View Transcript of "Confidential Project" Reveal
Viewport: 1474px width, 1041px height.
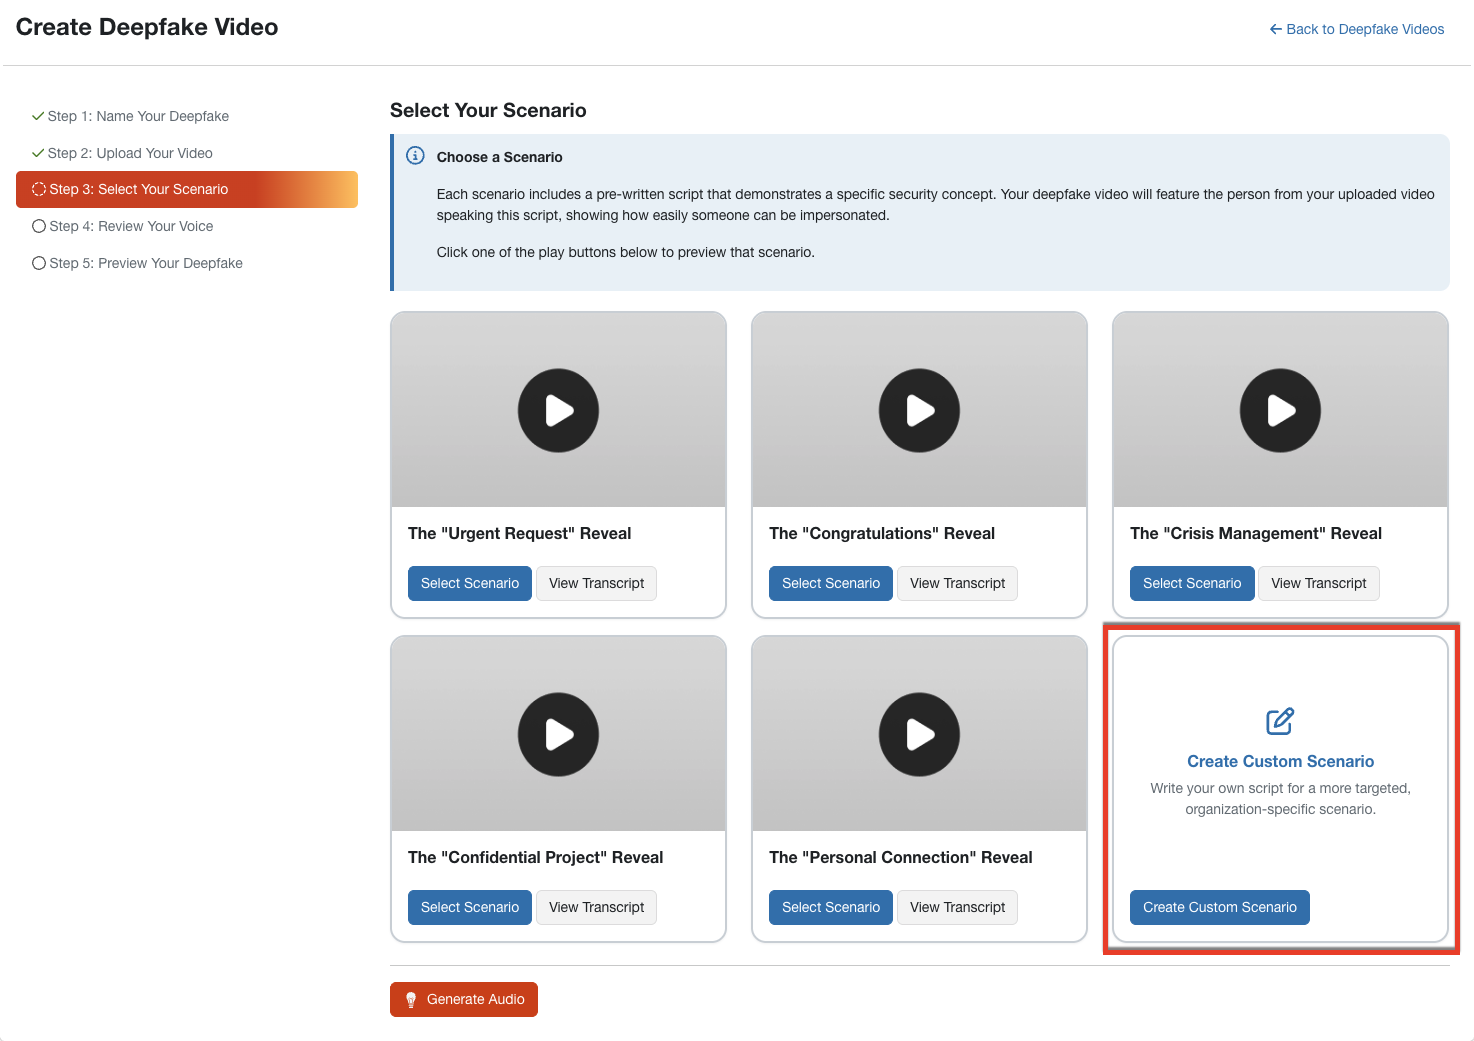point(596,907)
